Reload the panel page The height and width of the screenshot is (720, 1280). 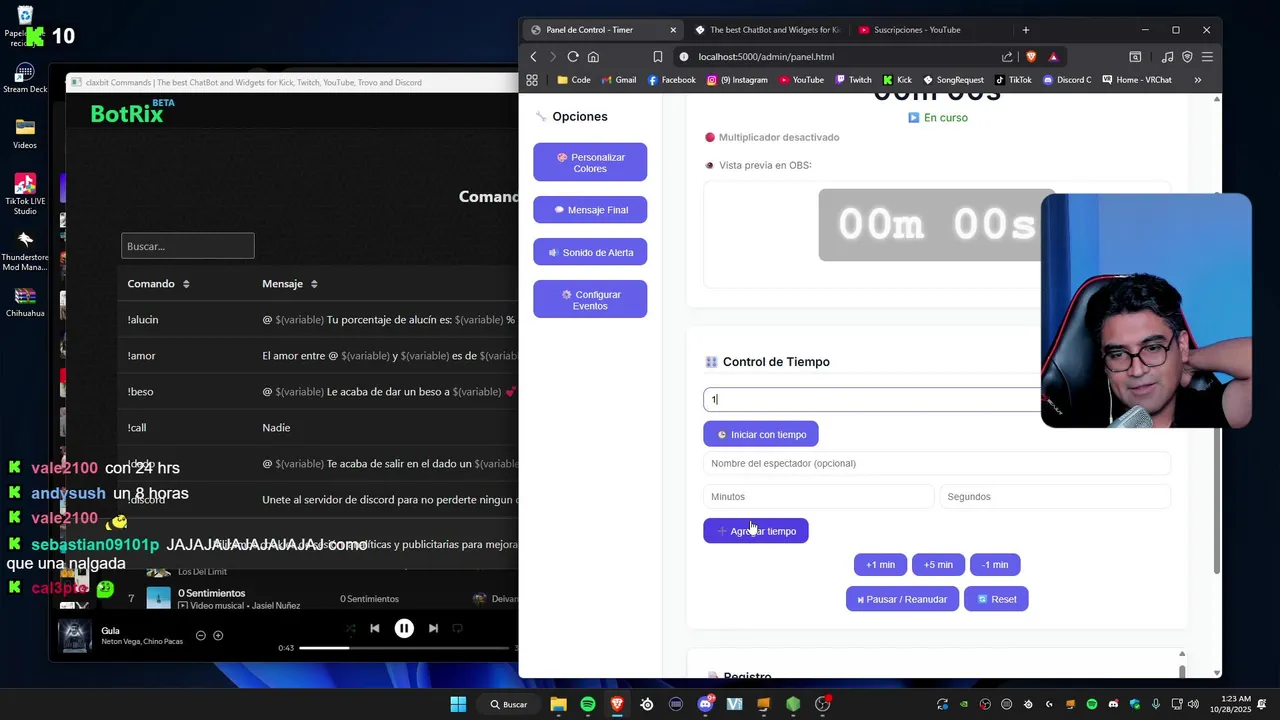click(x=573, y=57)
